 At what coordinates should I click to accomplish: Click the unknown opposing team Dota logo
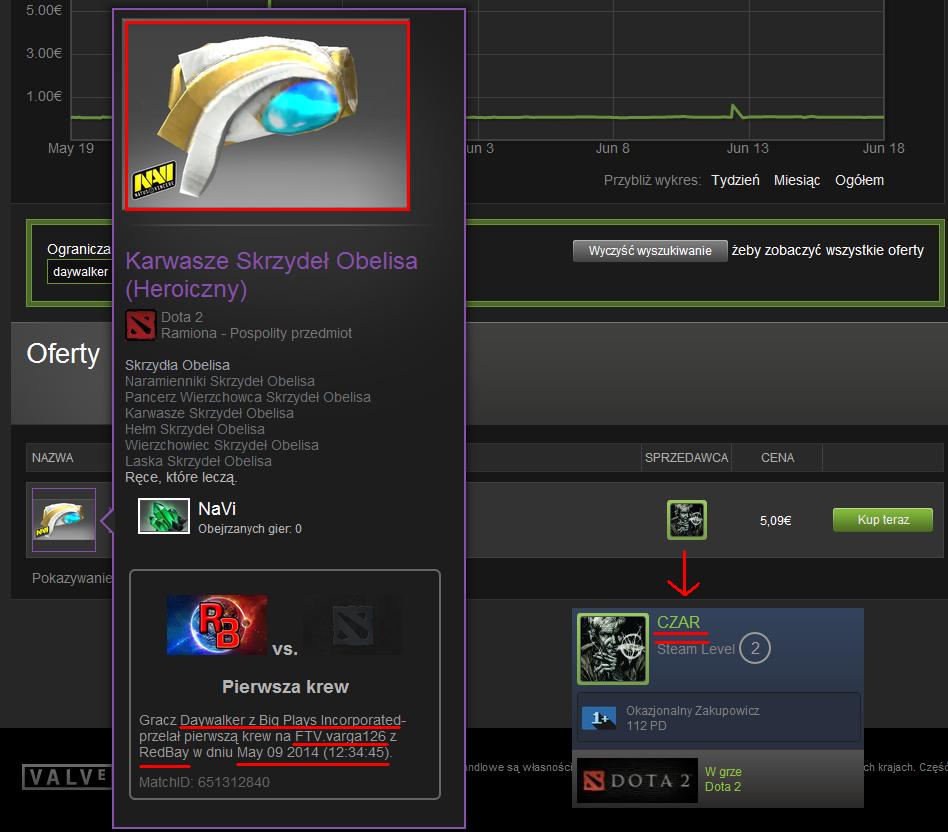coord(352,625)
